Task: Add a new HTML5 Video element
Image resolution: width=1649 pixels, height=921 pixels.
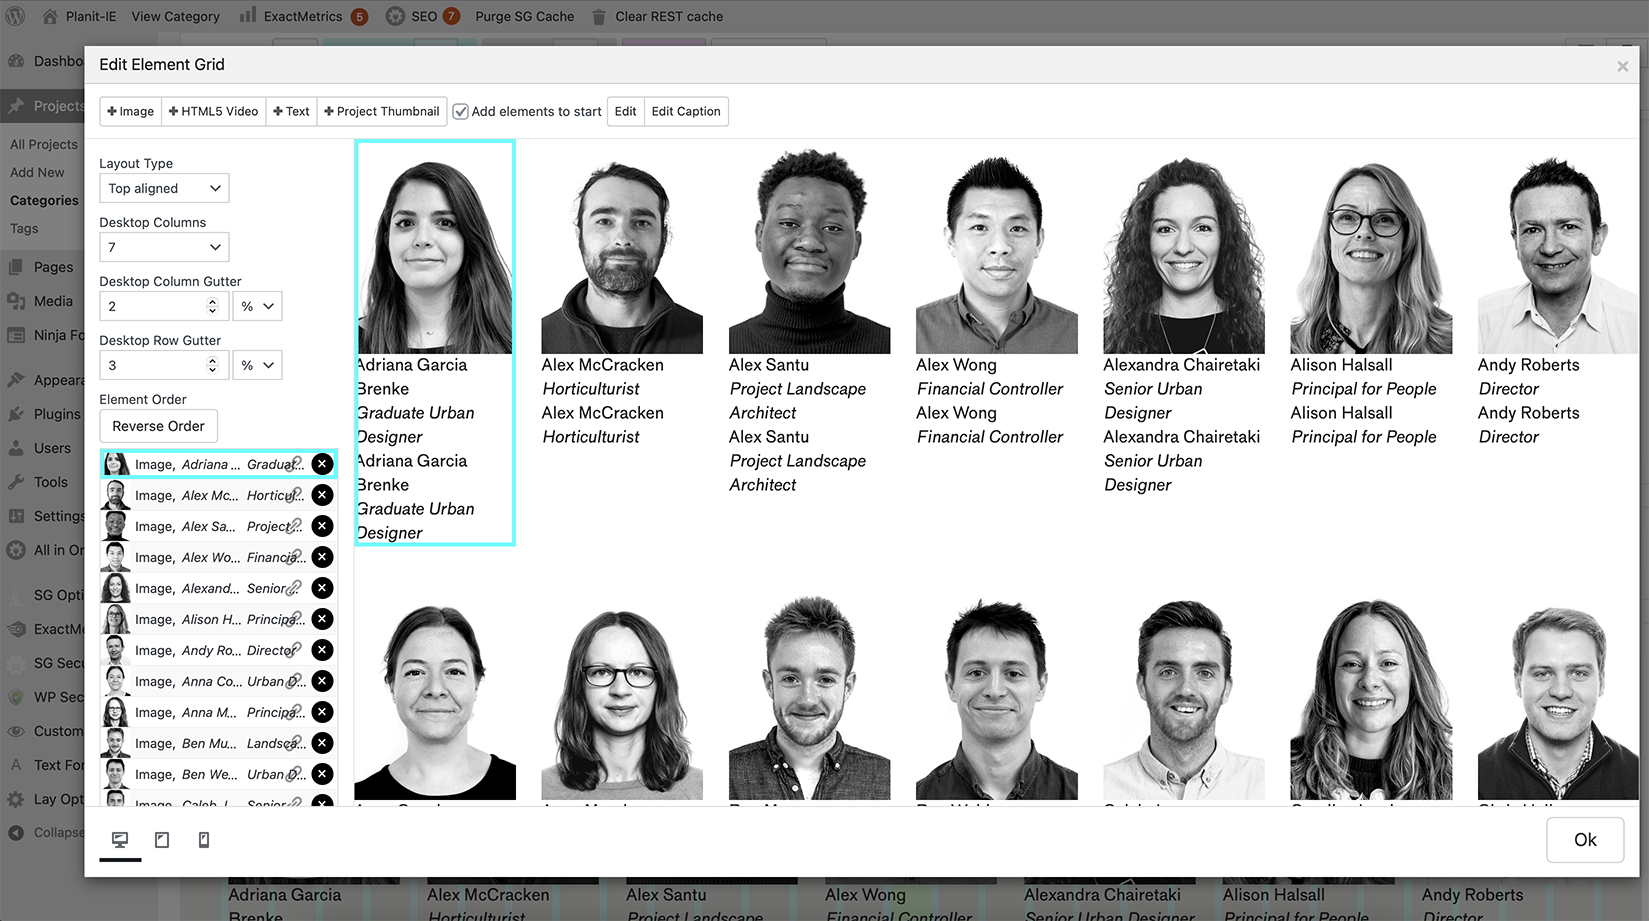Action: pos(213,111)
